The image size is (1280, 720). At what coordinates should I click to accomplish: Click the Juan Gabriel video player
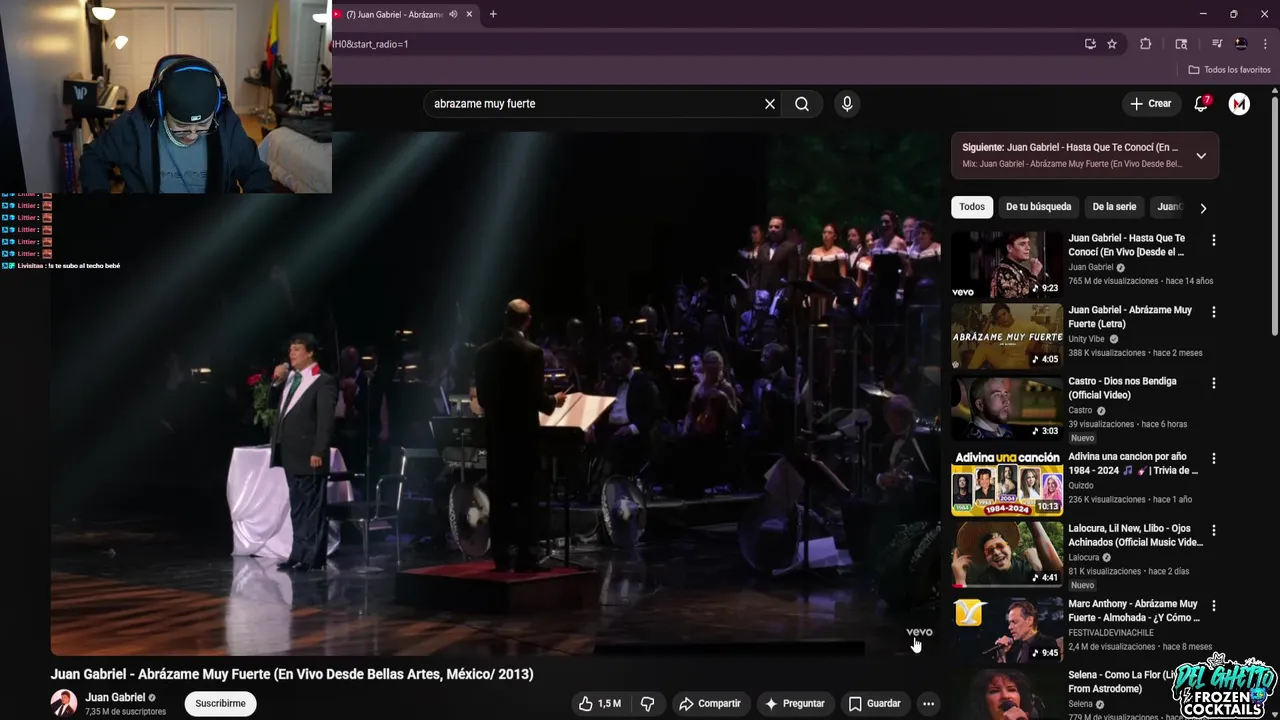coord(495,395)
